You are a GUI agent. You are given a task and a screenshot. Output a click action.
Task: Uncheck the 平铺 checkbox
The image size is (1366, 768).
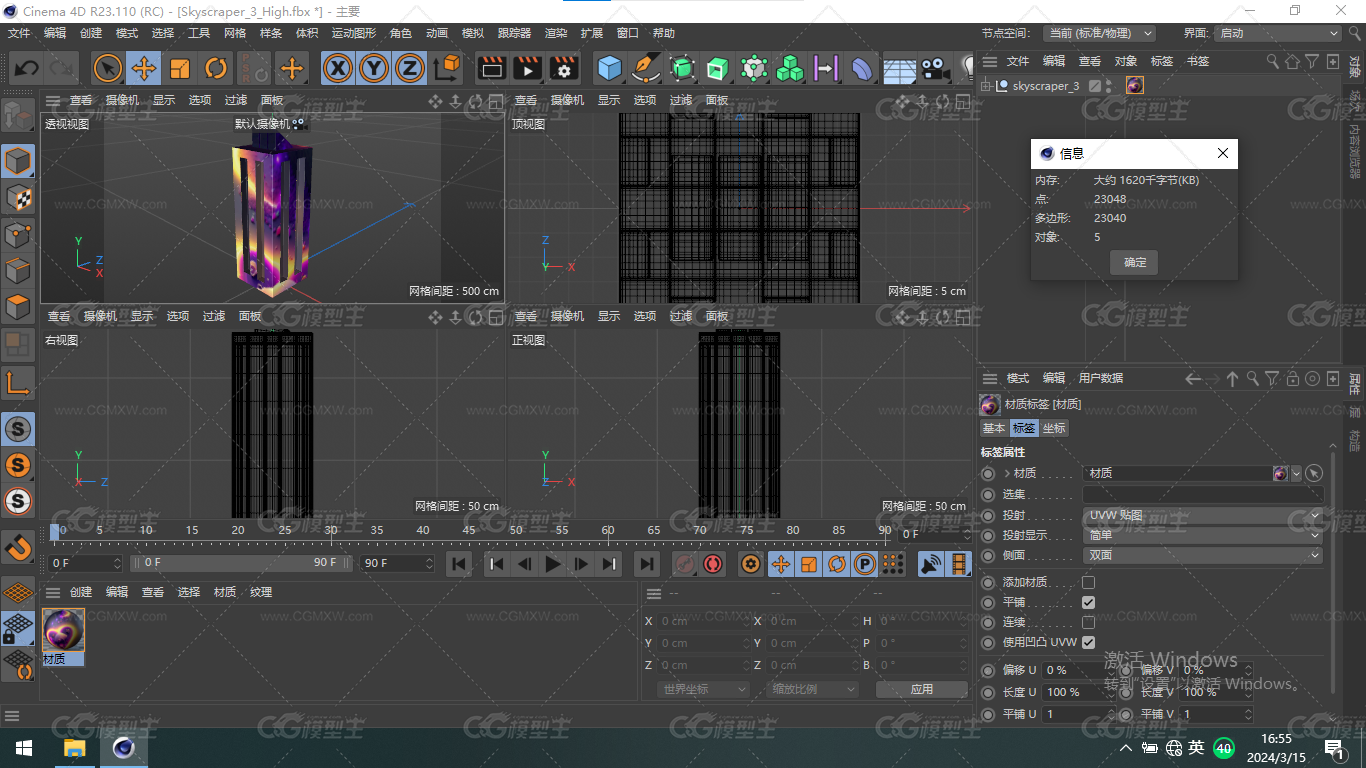pyautogui.click(x=1088, y=602)
